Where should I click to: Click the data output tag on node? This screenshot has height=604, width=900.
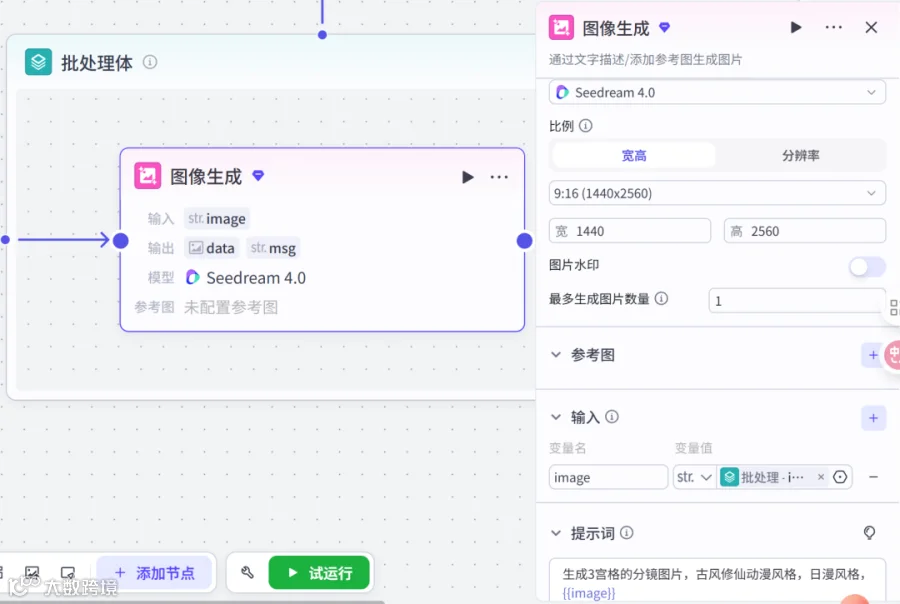[x=212, y=248]
